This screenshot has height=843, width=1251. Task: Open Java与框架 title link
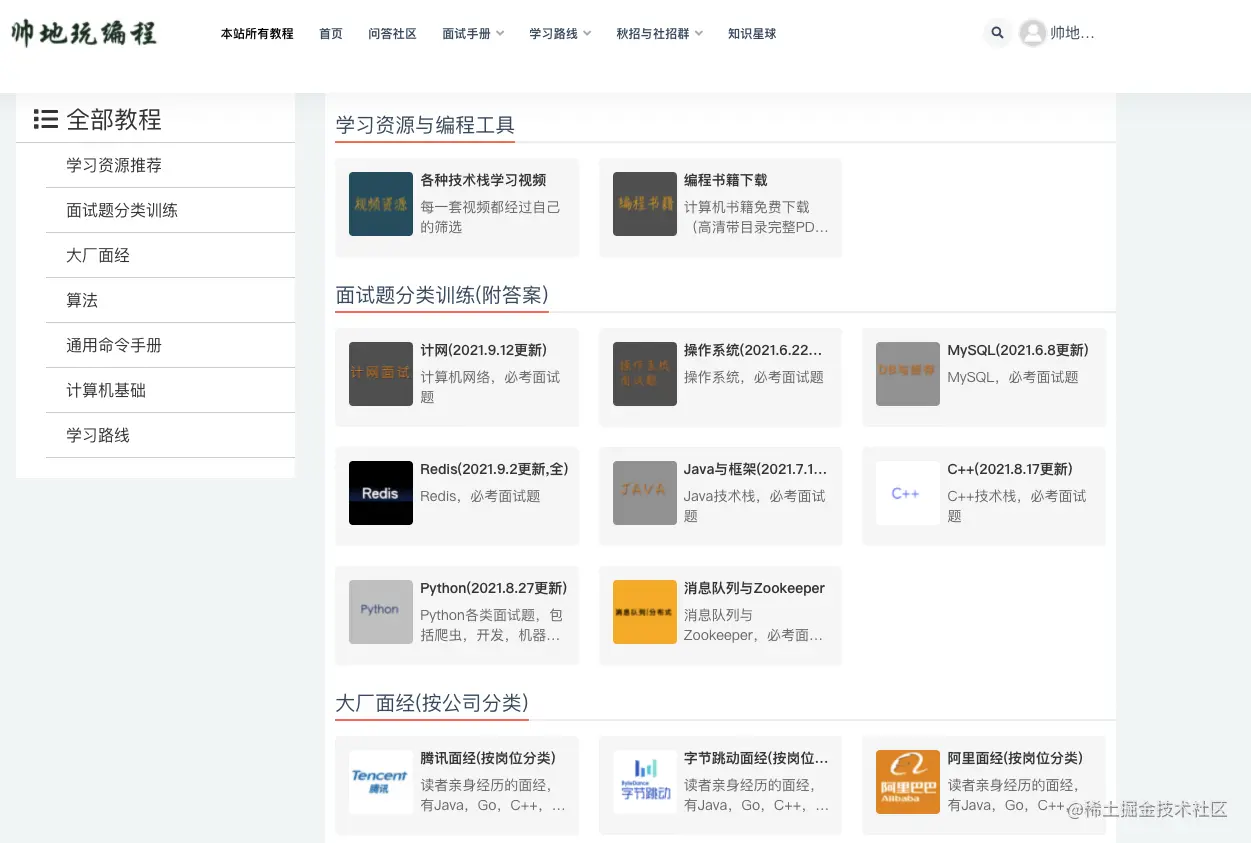[x=755, y=469]
